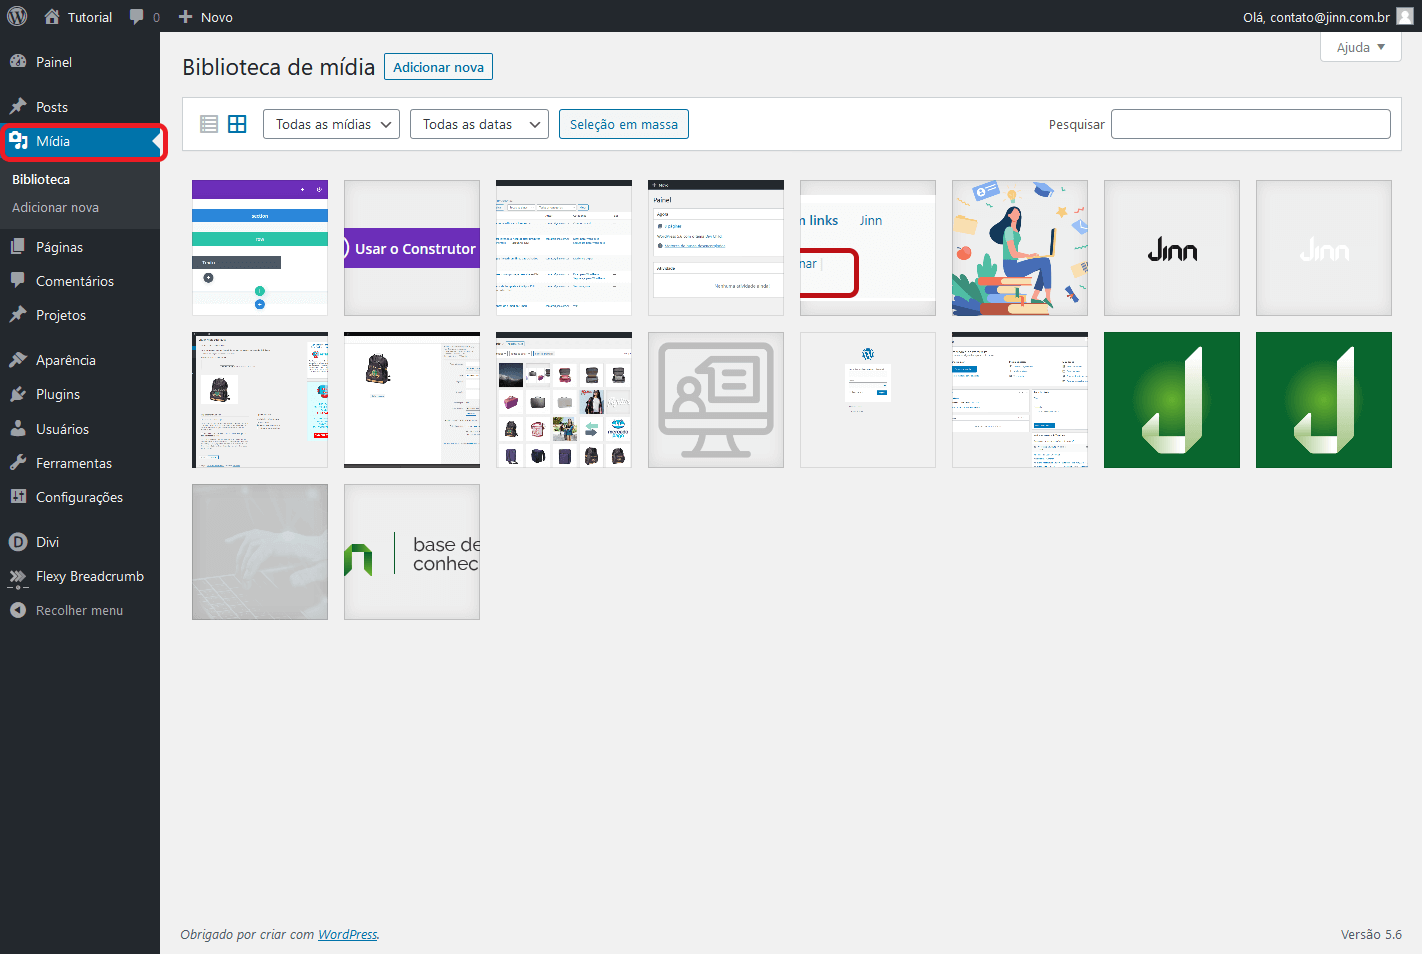Switch to grid view icon
Screen dimensions: 1422x954
237,124
